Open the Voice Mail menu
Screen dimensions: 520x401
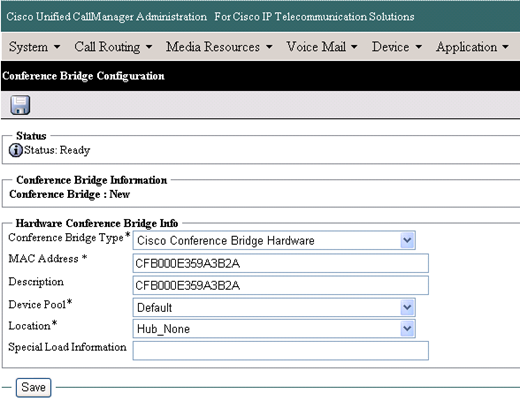322,47
